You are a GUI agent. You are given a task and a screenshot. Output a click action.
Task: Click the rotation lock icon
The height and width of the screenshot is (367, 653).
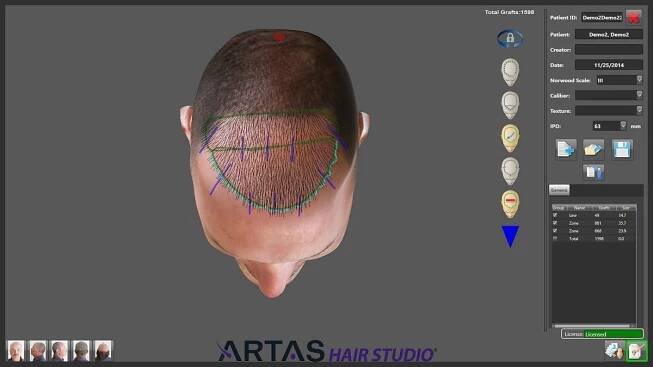click(x=510, y=38)
